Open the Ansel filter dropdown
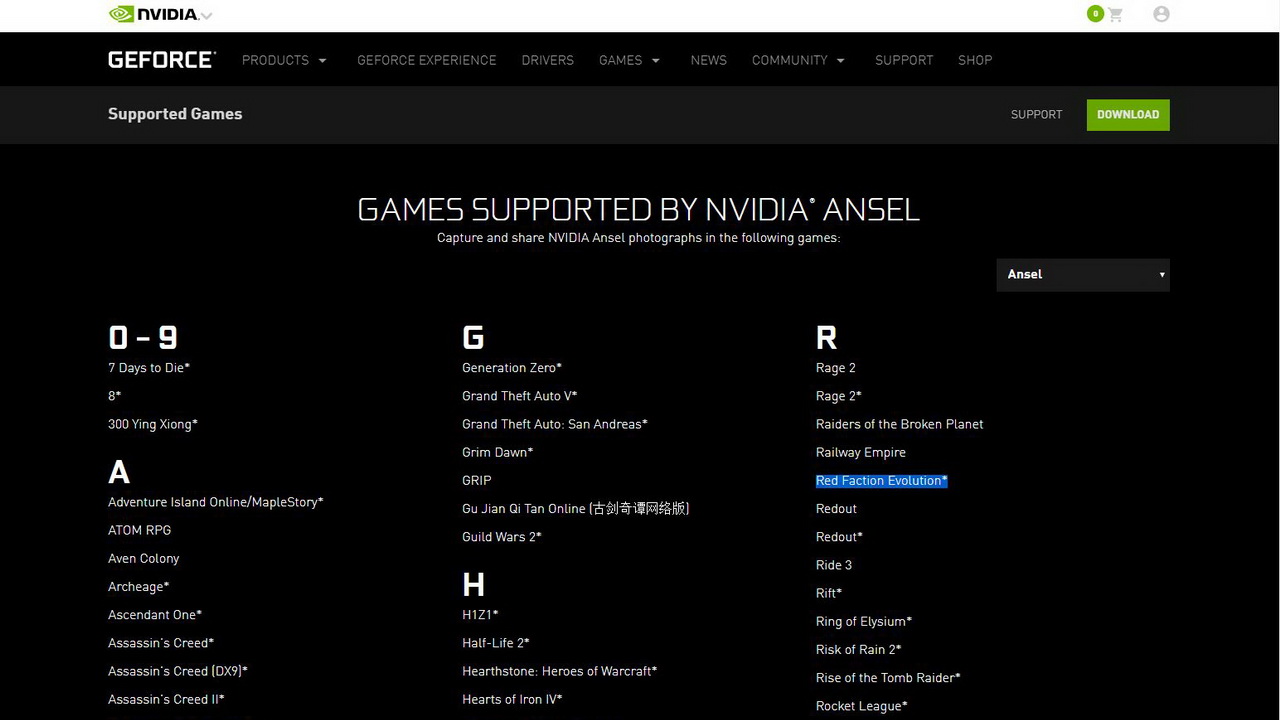Screen dimensions: 1280x720 coord(1083,274)
